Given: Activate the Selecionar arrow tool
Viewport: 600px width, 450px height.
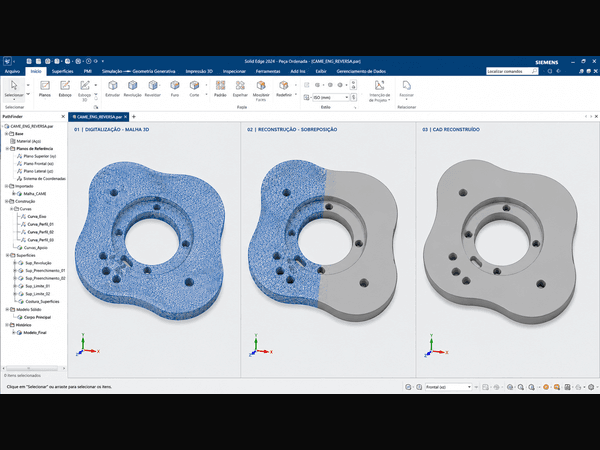Looking at the screenshot, I should (x=14, y=88).
